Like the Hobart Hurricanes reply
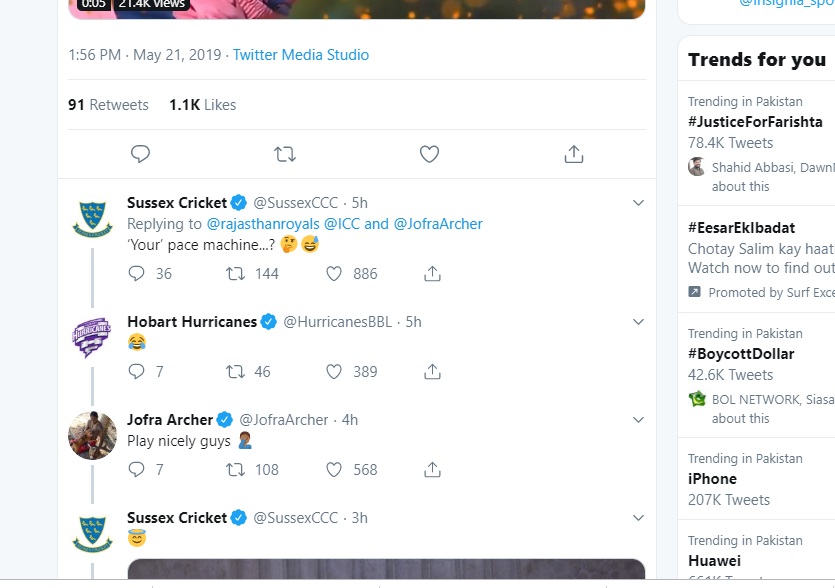 (335, 371)
